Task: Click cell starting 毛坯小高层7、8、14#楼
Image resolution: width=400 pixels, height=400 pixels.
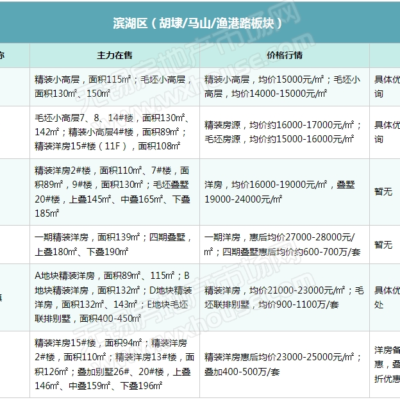Action: 114,132
